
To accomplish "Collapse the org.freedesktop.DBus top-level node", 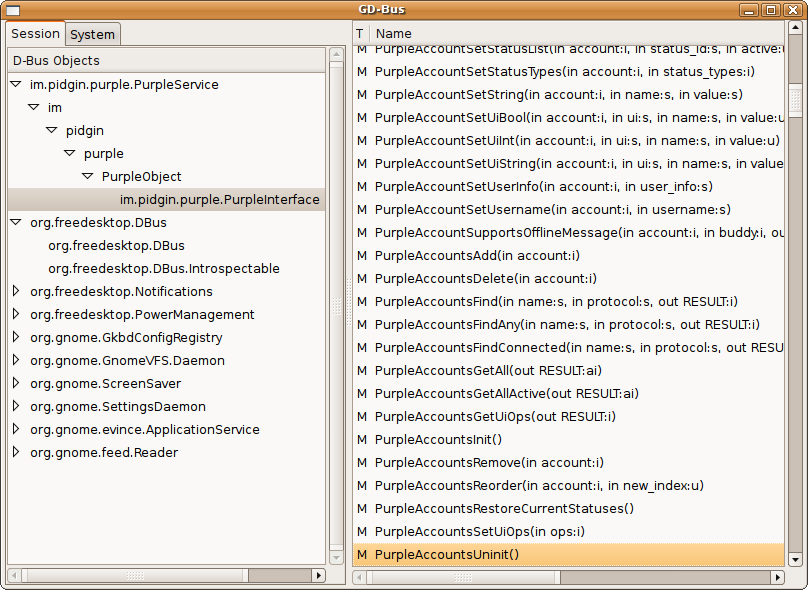I will click(16, 222).
